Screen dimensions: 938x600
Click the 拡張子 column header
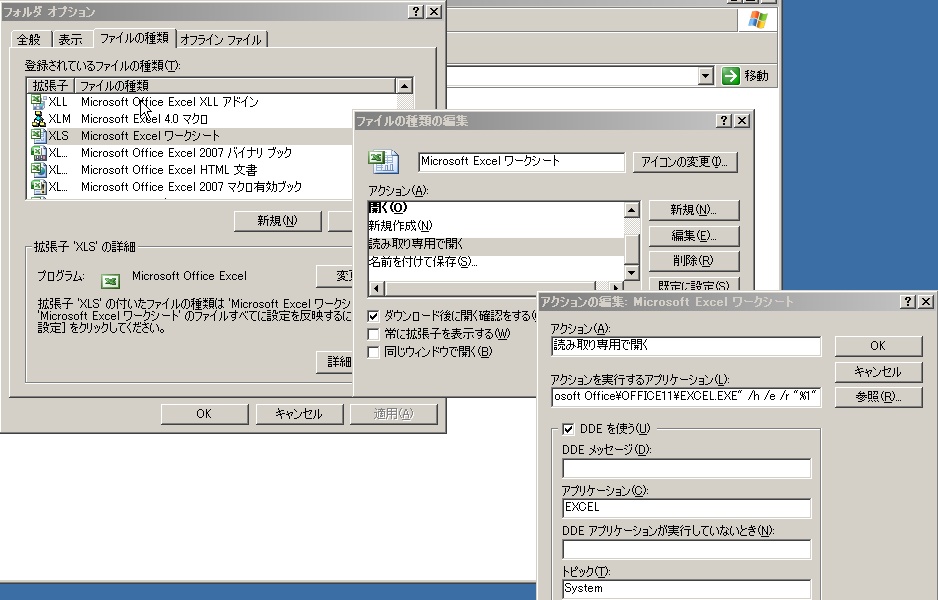pos(50,86)
